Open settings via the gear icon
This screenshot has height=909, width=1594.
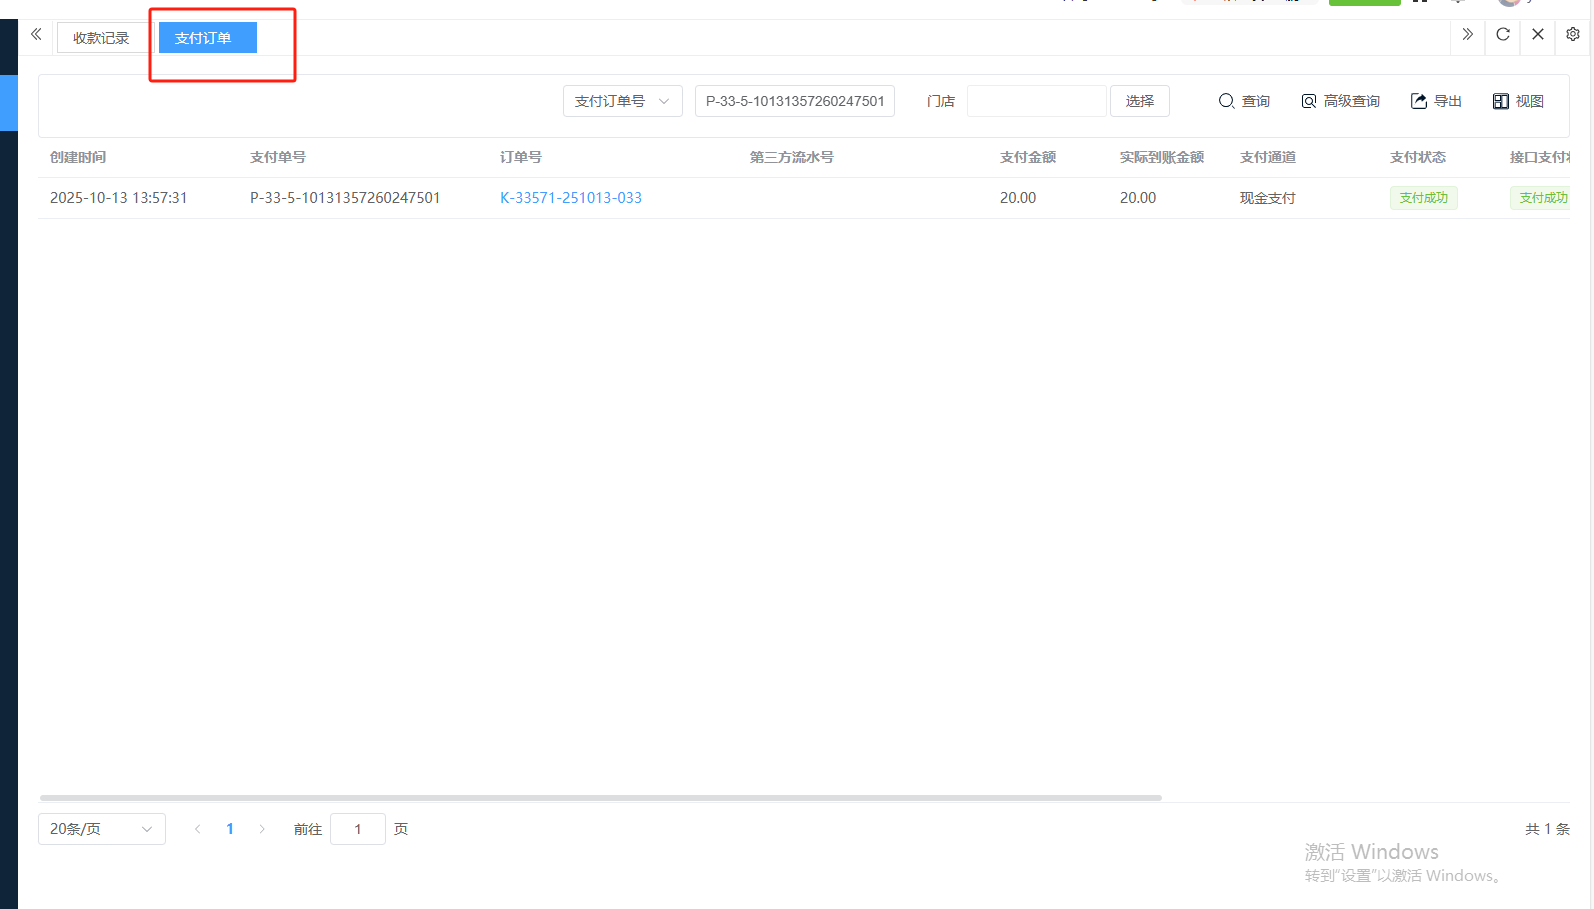[1572, 35]
